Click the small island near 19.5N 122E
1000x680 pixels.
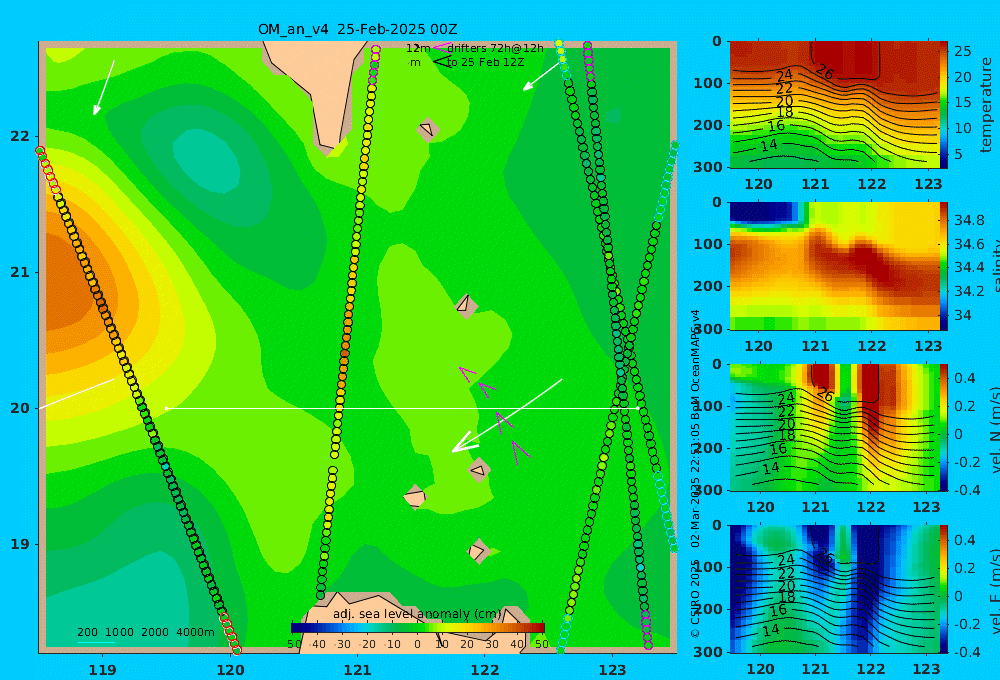coord(479,470)
